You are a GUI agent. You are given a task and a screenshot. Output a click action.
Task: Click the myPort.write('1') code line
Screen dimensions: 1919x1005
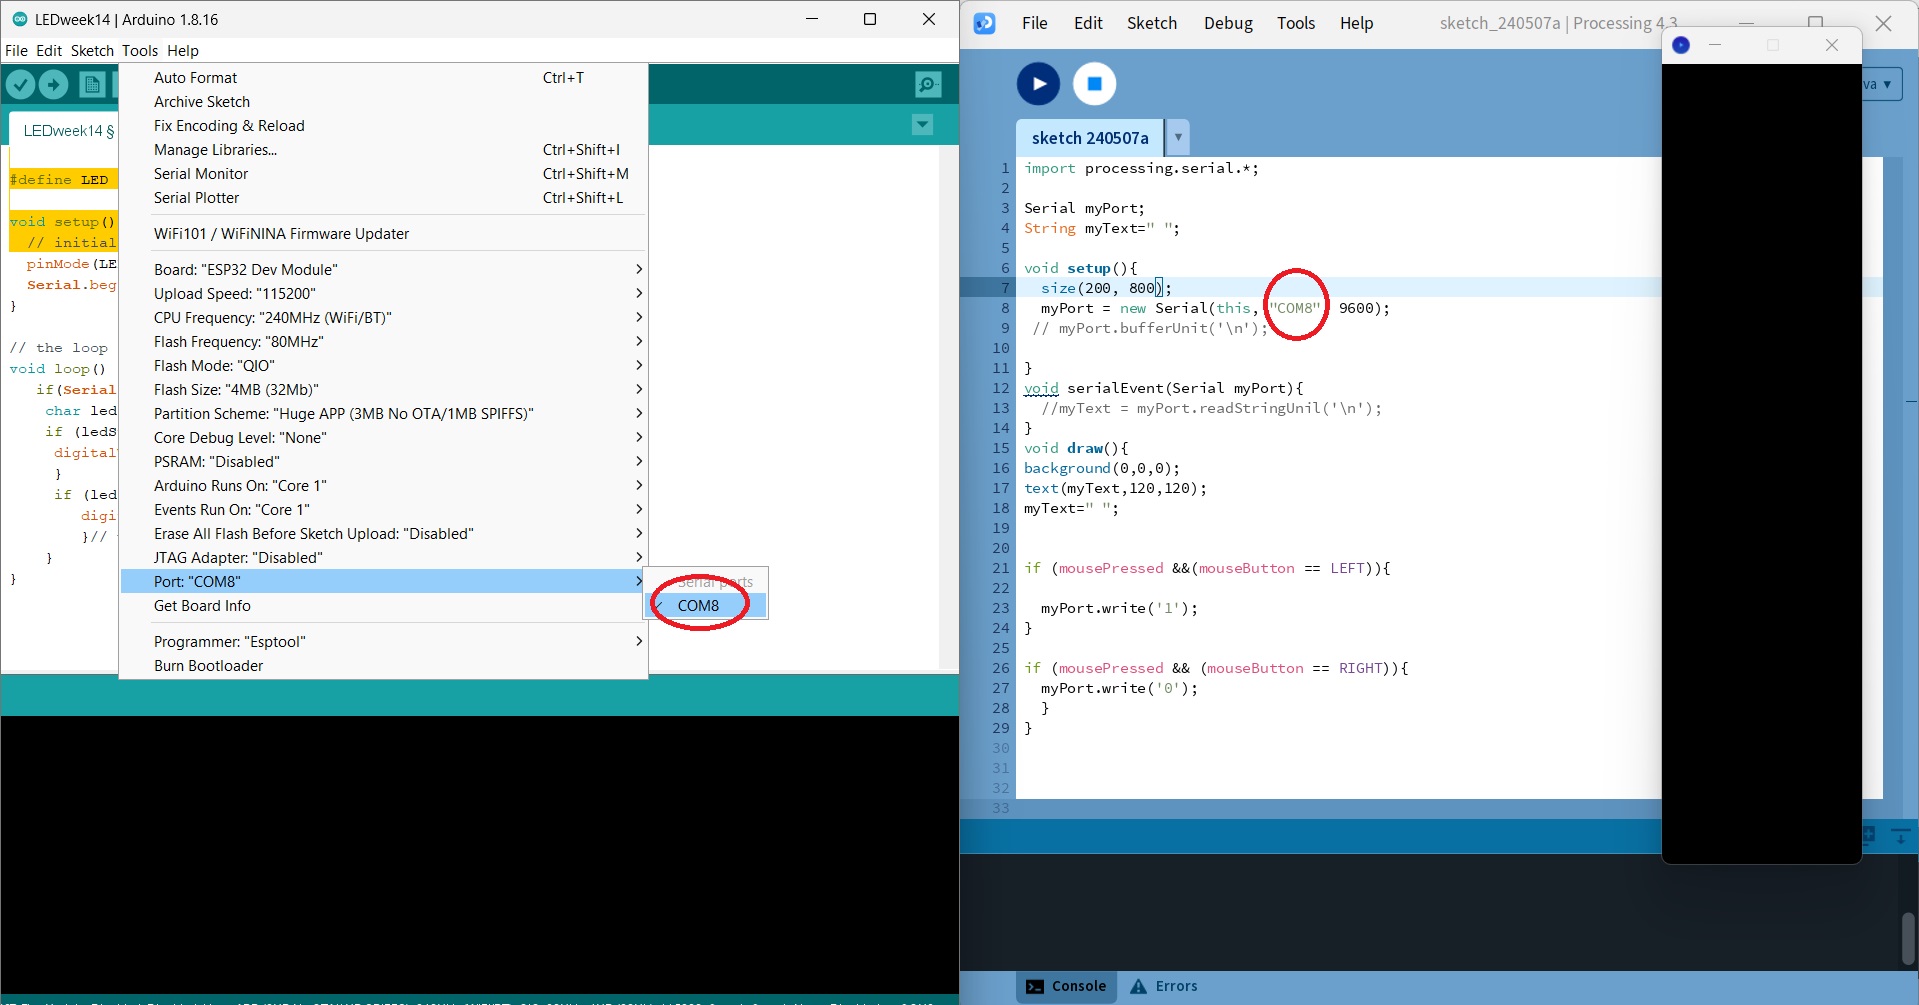[1119, 608]
